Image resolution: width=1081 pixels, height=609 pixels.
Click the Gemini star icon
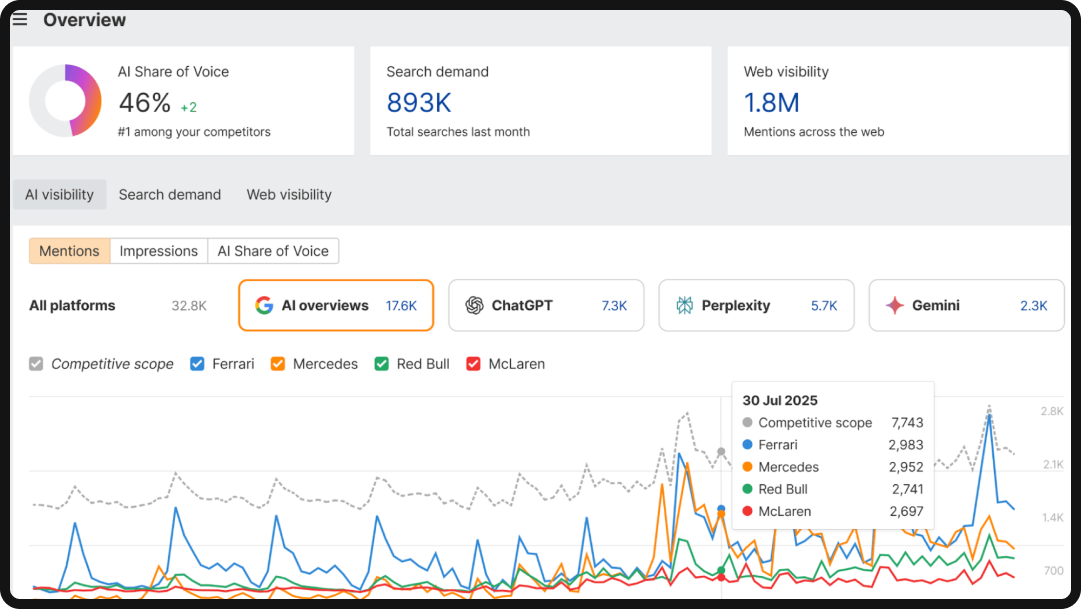click(896, 304)
